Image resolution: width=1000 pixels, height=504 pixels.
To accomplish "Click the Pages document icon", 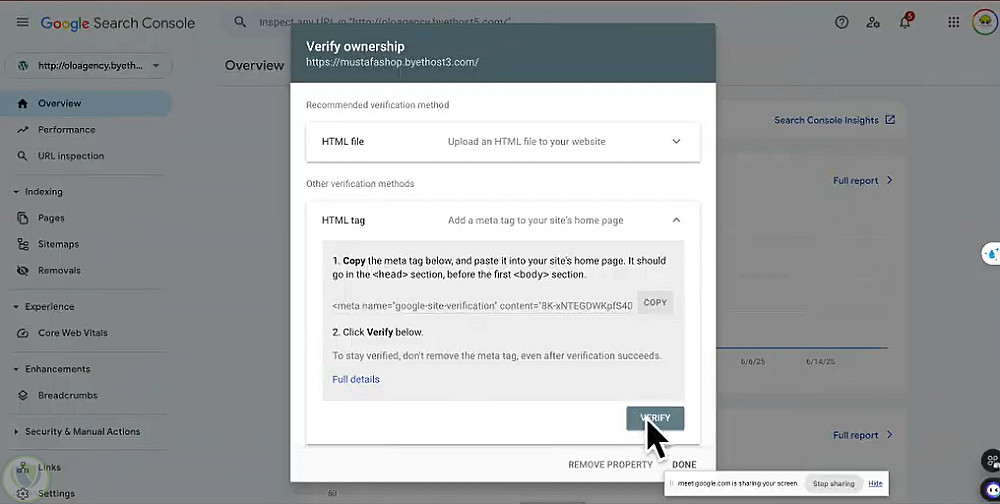I will click(23, 218).
